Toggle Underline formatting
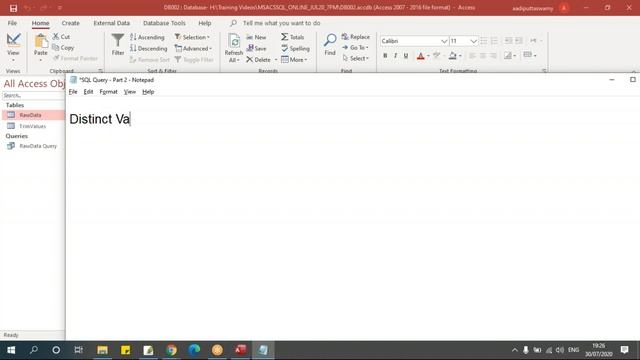Viewport: 640px width, 360px height. click(x=406, y=56)
